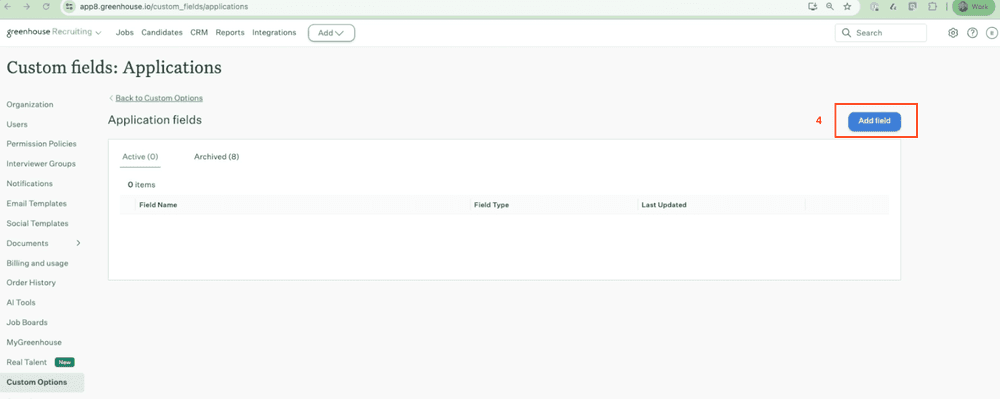The height and width of the screenshot is (399, 1000).
Task: Reload the page with the refresh icon
Action: pos(46,6)
